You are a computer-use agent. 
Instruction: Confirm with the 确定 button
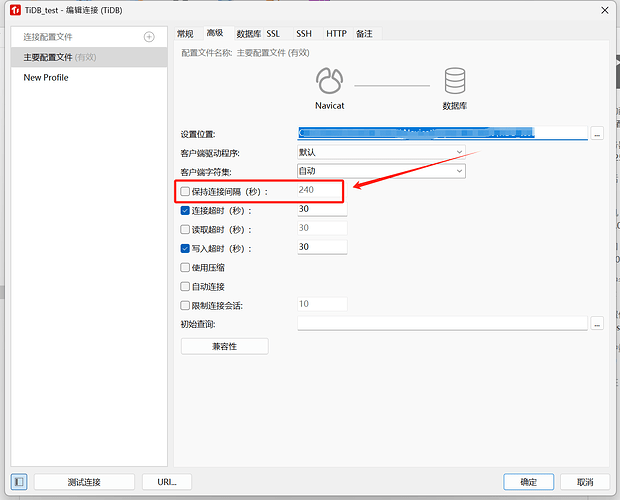[528, 482]
